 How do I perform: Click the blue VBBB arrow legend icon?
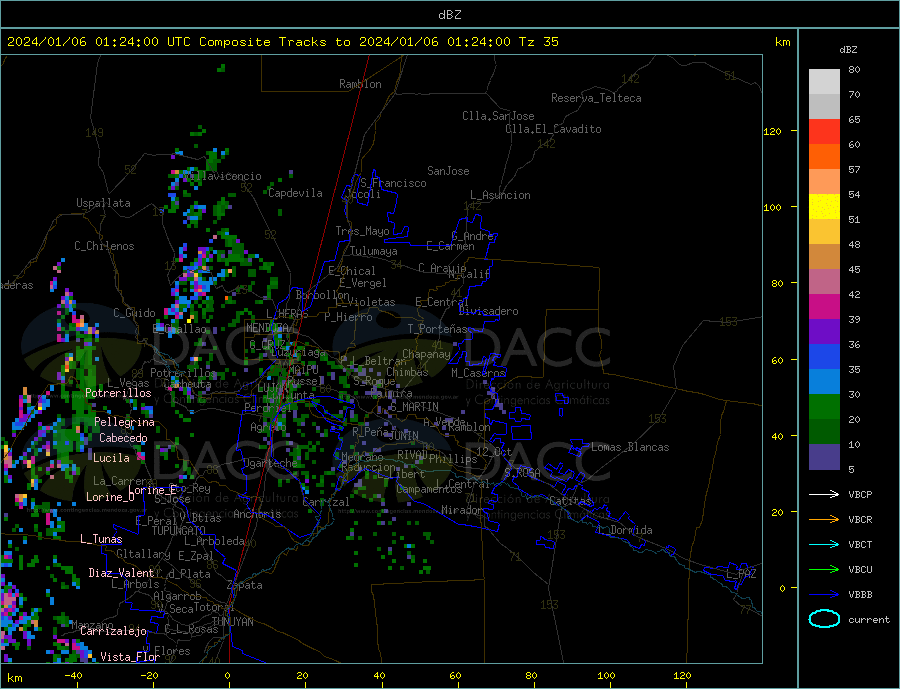coord(824,595)
